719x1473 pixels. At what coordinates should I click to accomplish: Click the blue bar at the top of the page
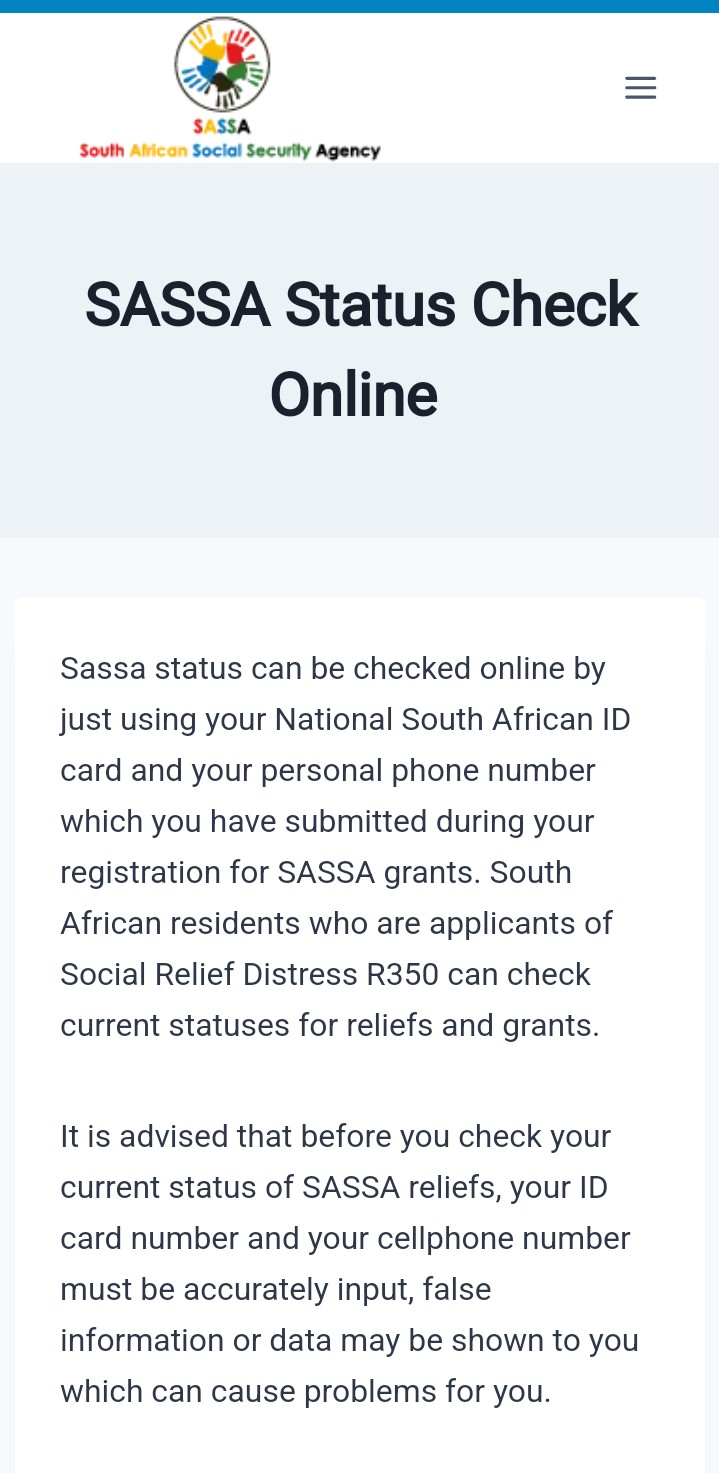click(x=359, y=6)
